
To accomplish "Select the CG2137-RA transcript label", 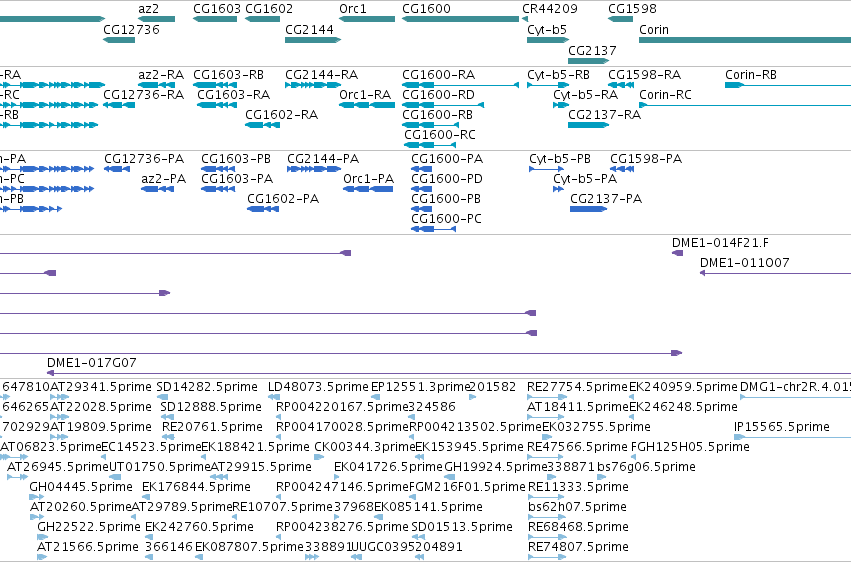I will click(605, 115).
